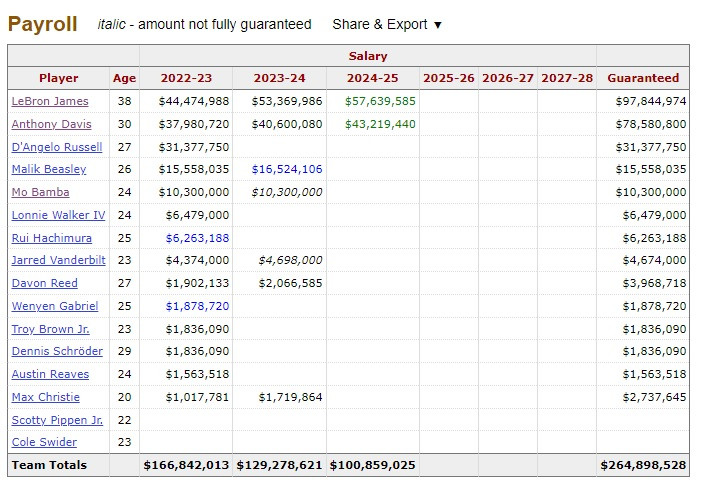
Task: Open Cole Swider player link
Action: pos(44,442)
